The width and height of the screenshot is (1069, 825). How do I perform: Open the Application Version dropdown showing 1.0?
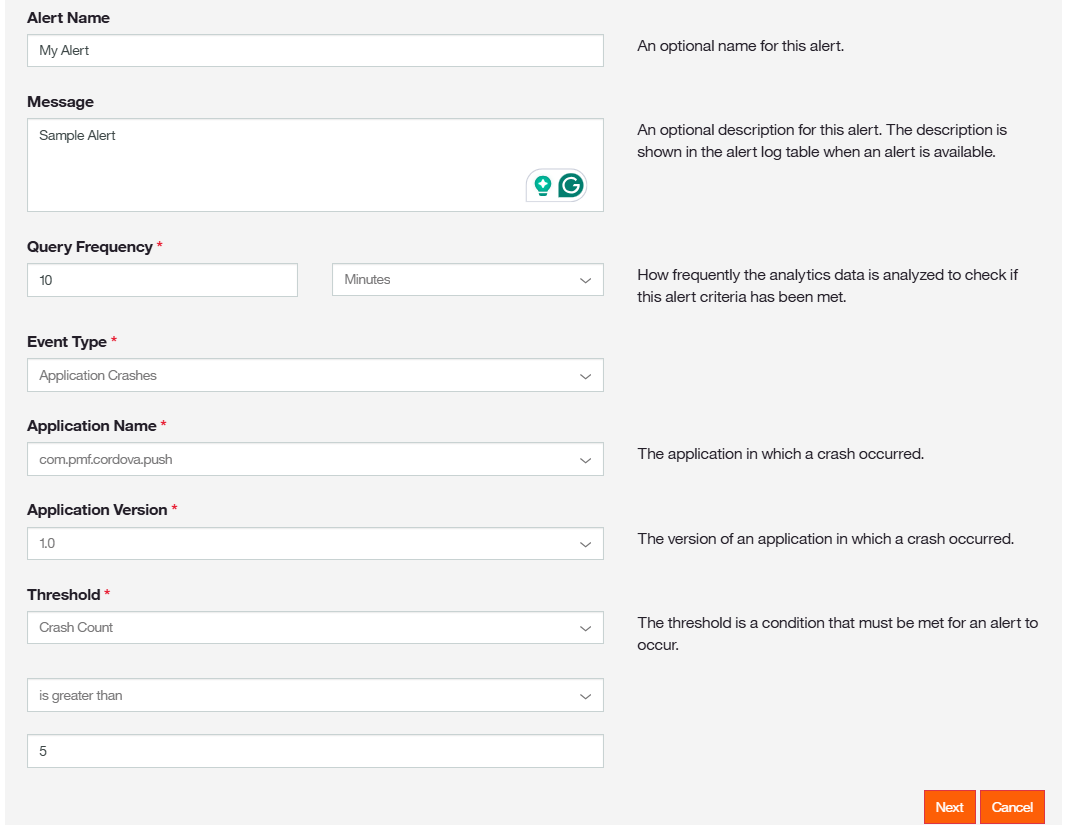315,544
